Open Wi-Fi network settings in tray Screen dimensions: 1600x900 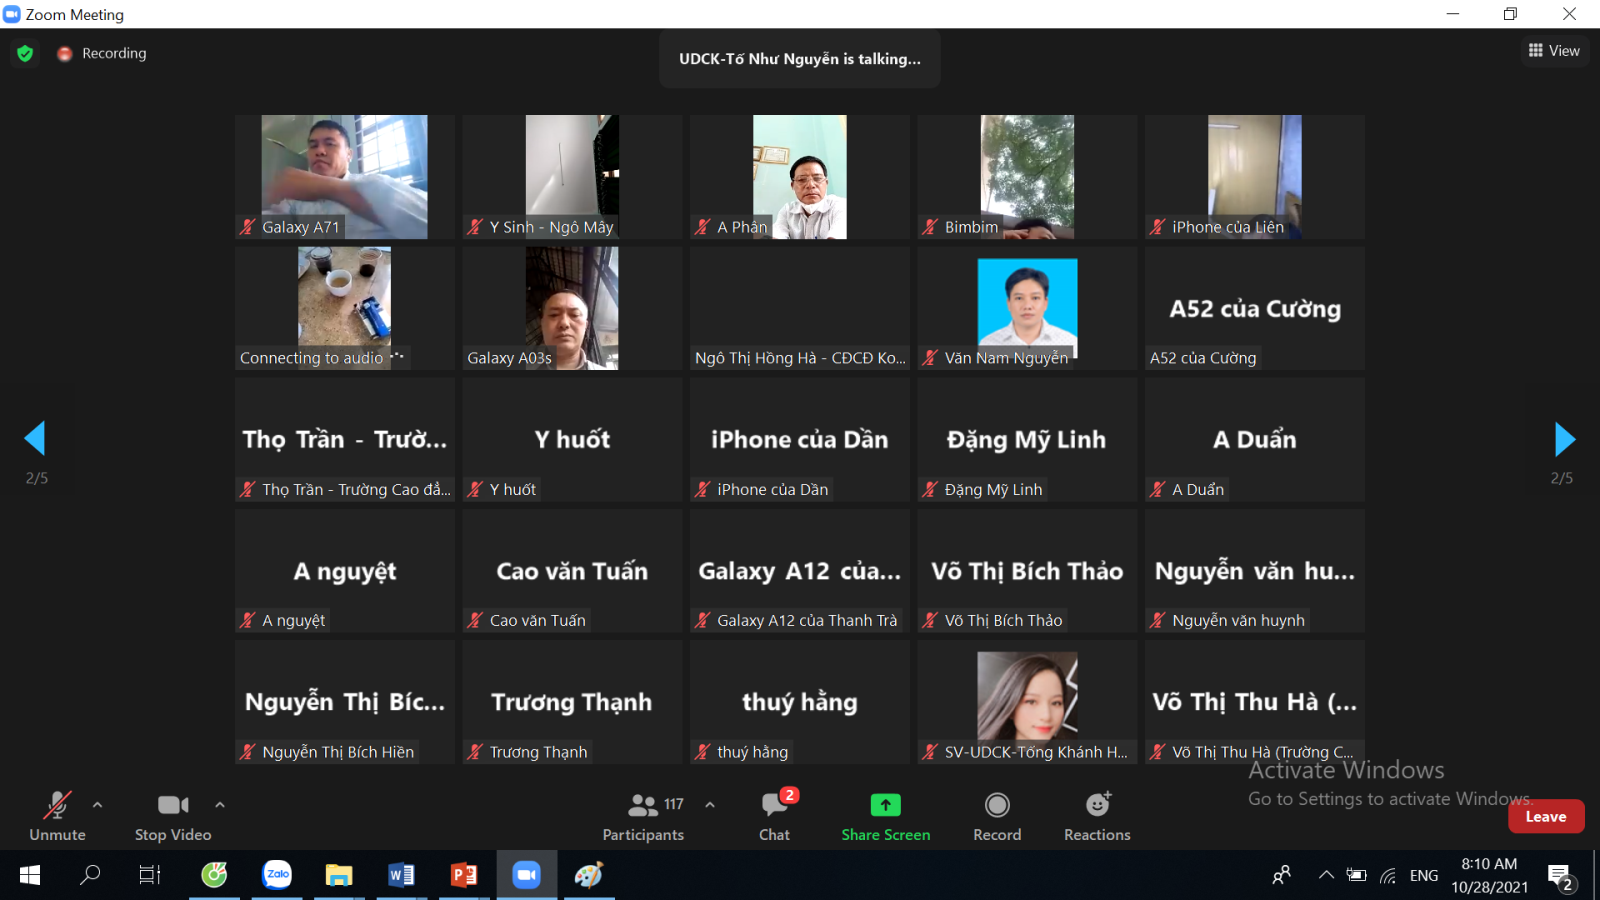pos(1388,876)
